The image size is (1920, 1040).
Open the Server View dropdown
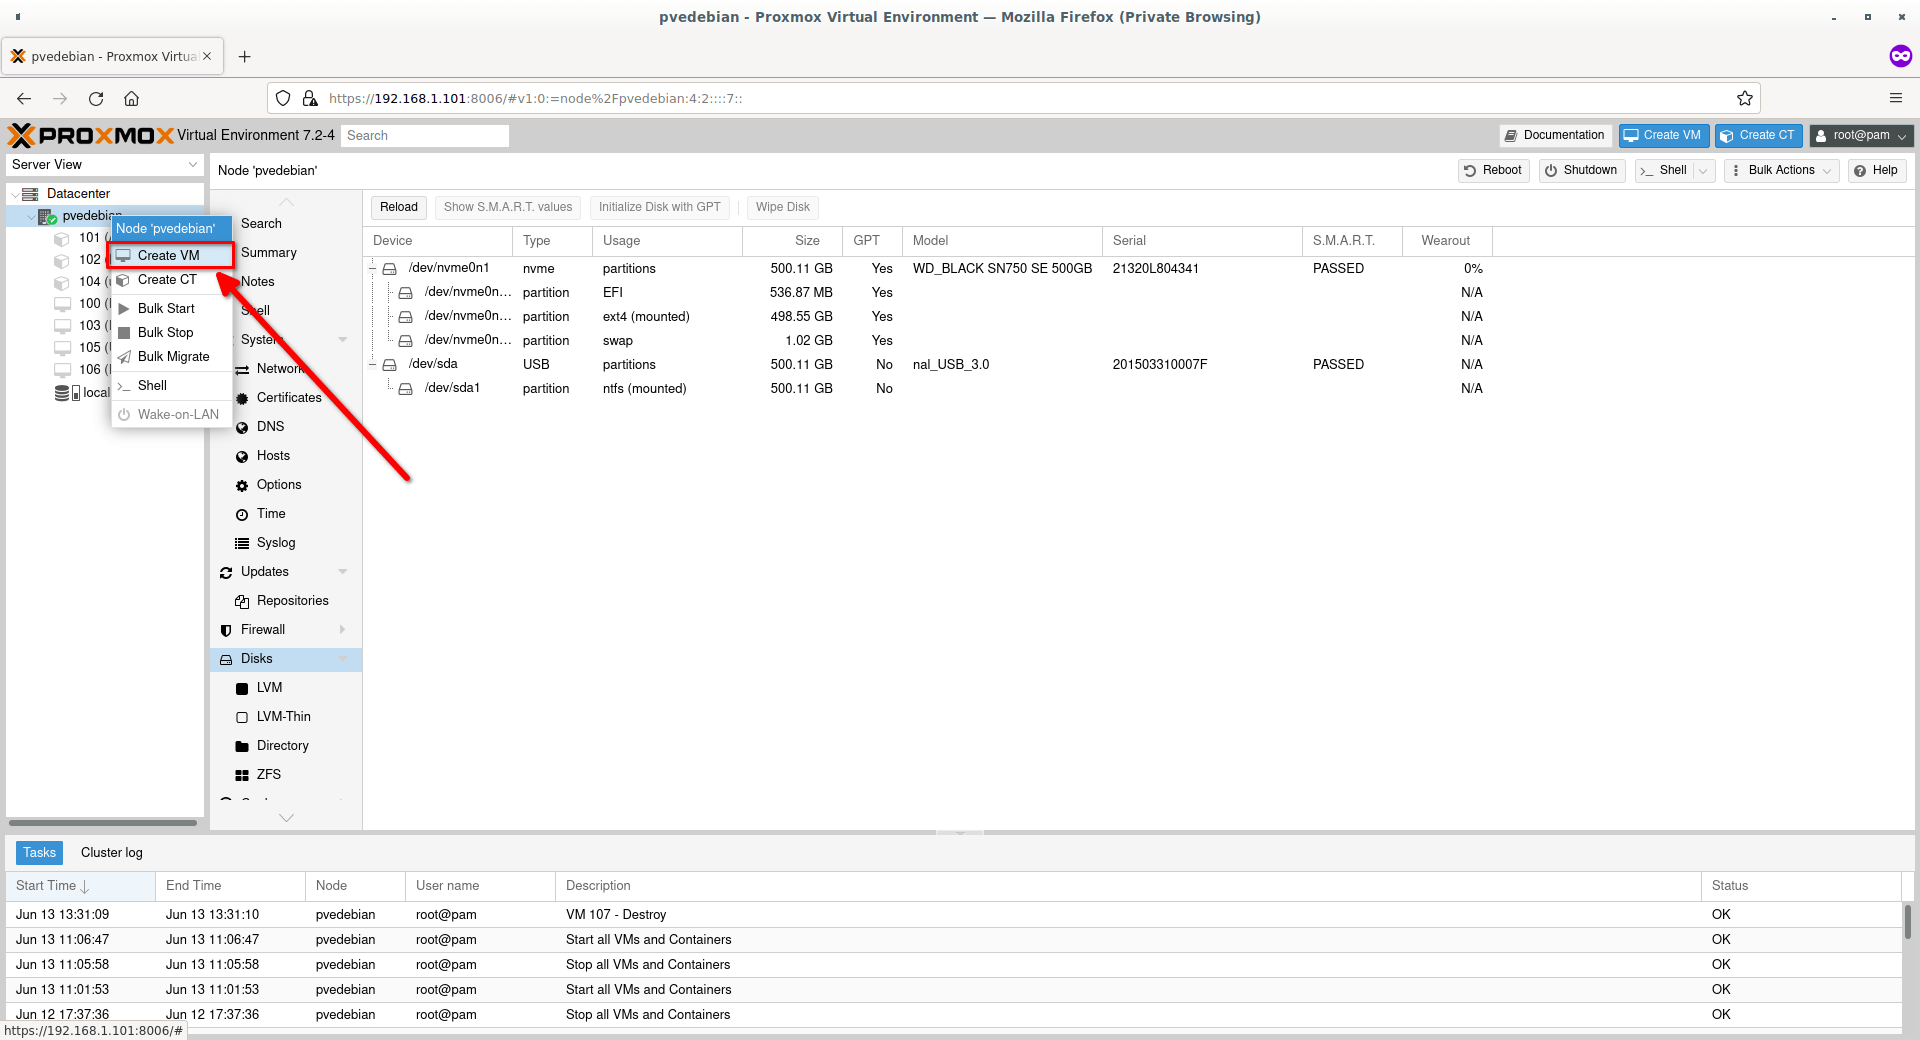click(104, 165)
